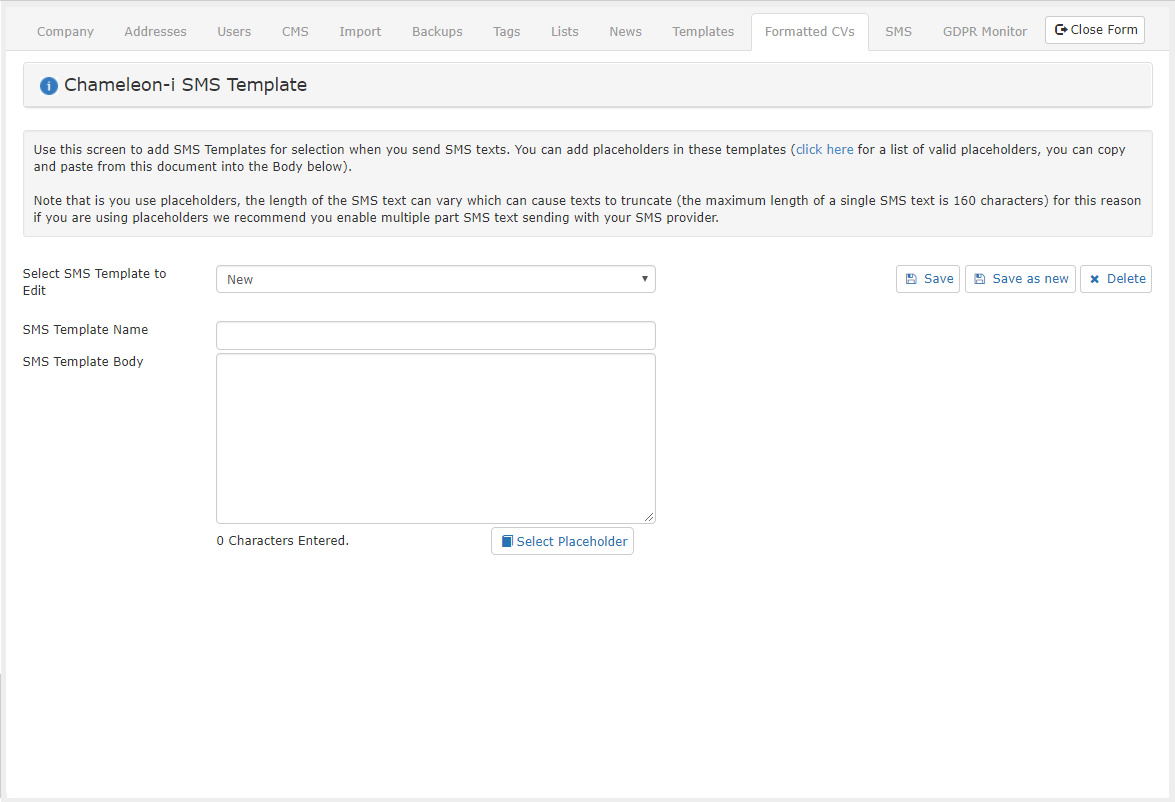Click the blue info icon beside the title

49,85
